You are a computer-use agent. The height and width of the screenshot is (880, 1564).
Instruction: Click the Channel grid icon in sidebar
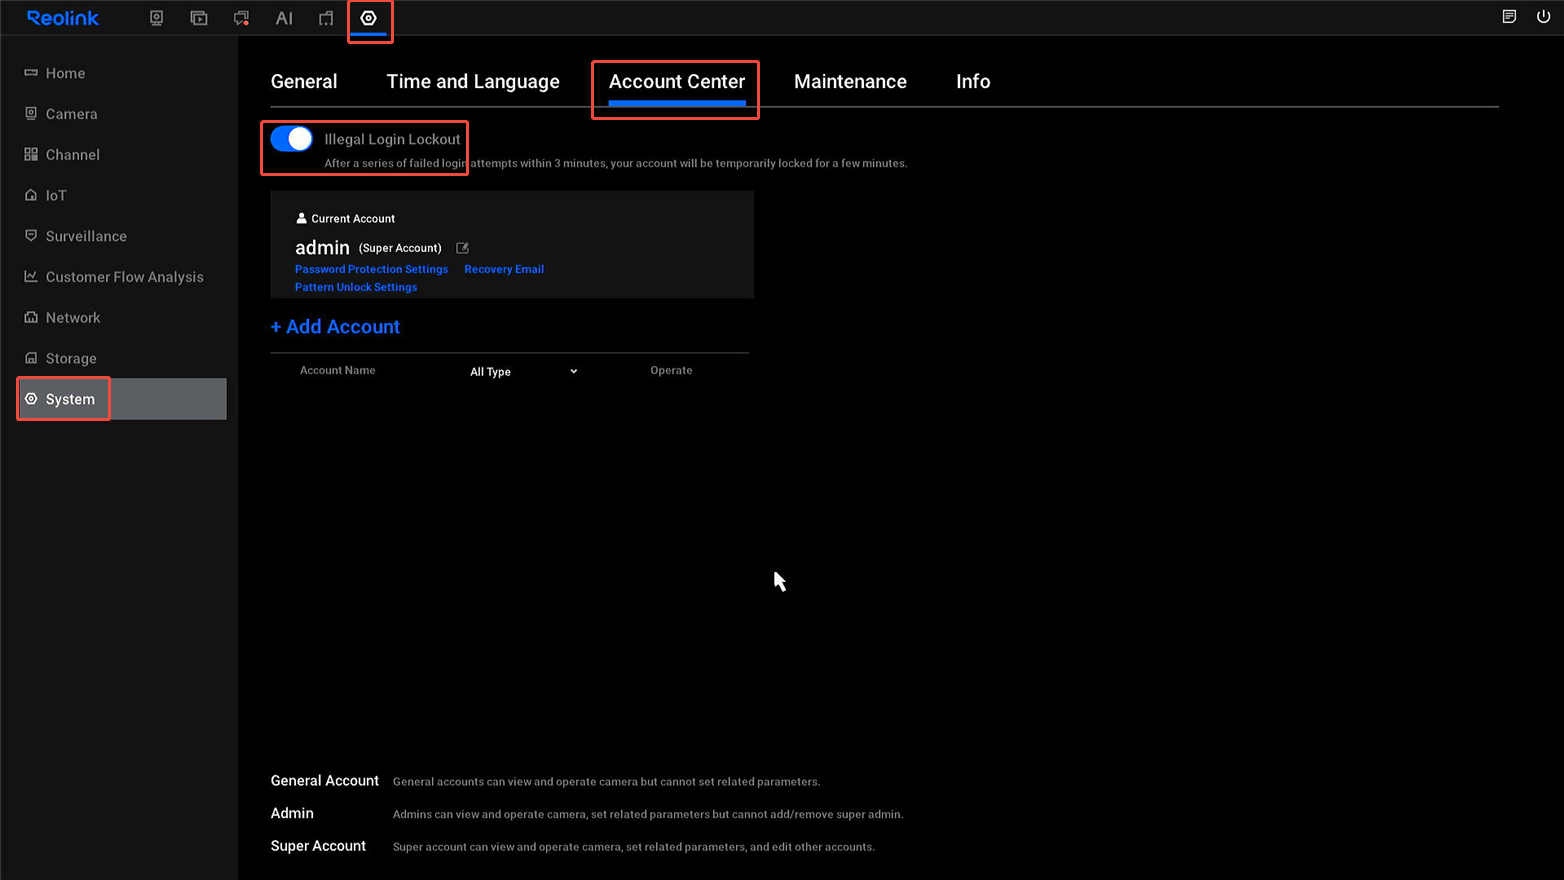click(x=31, y=154)
